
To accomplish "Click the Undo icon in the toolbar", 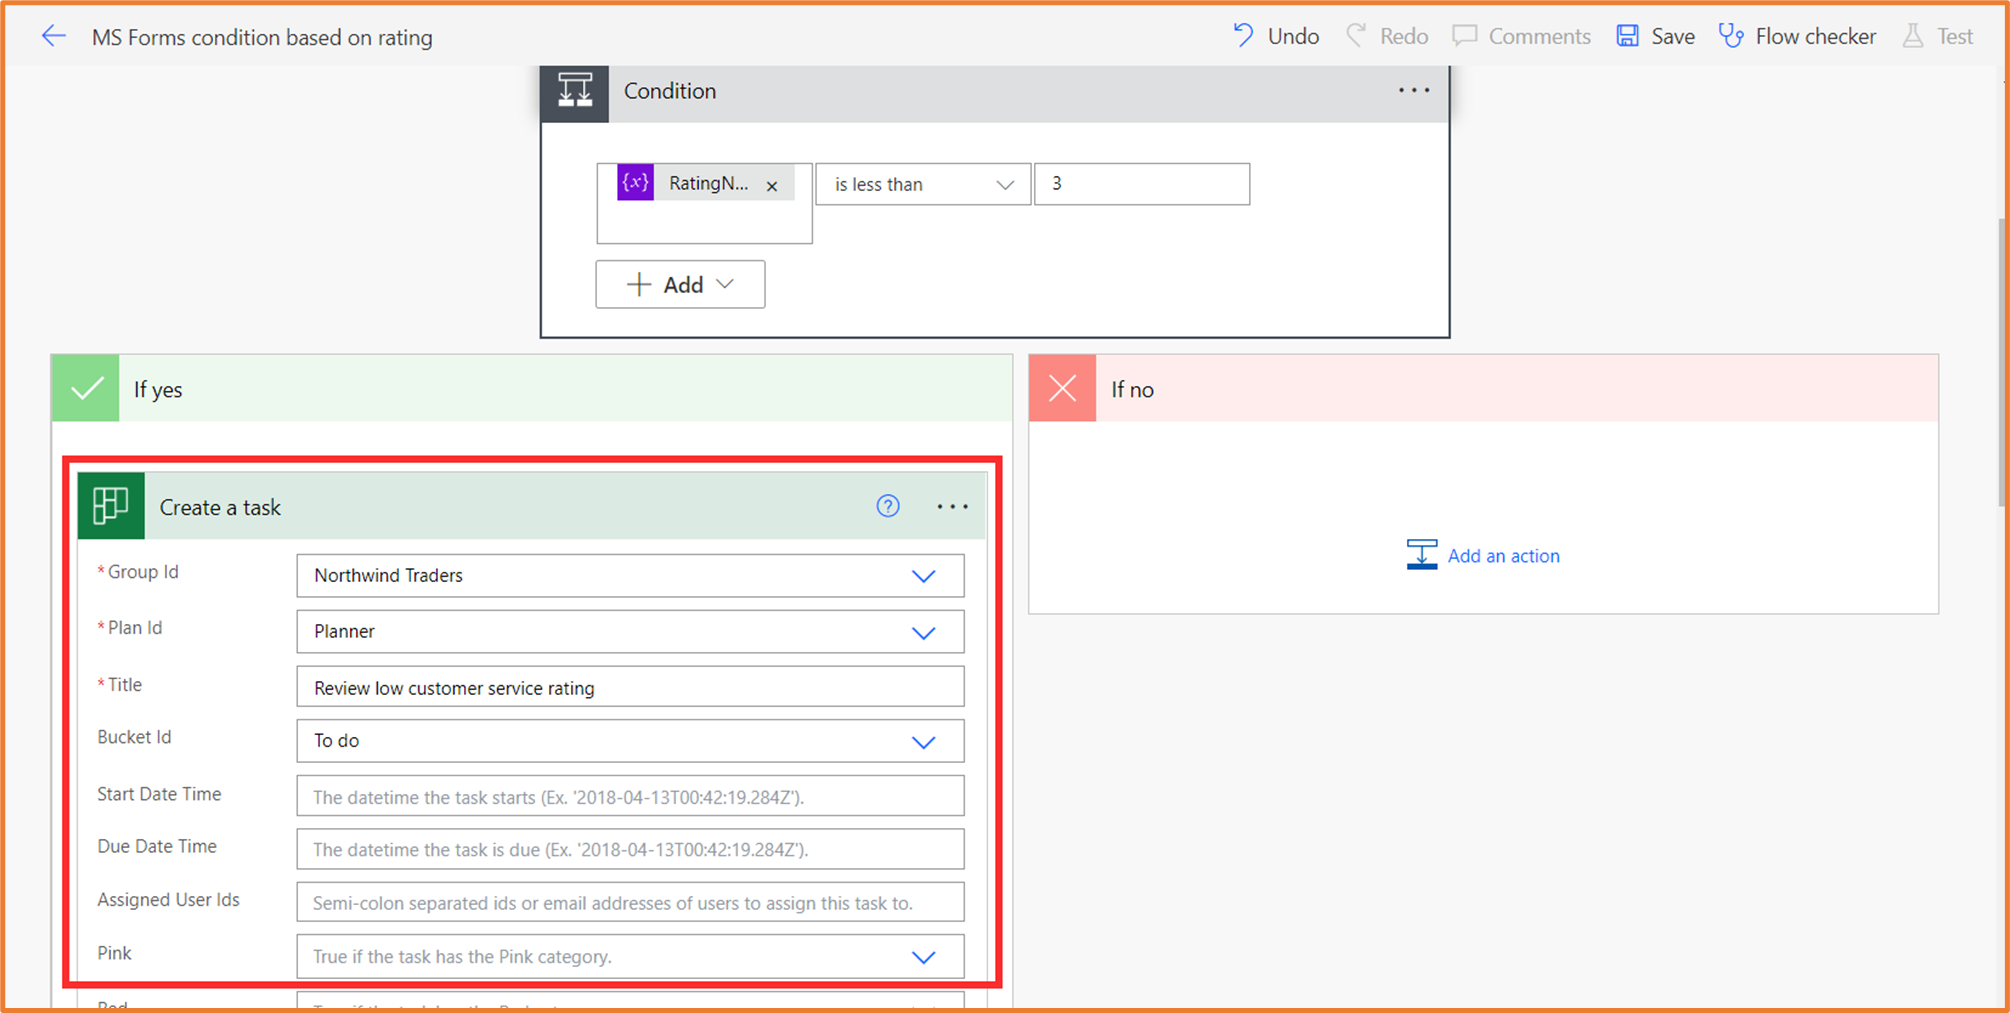I will [x=1243, y=35].
